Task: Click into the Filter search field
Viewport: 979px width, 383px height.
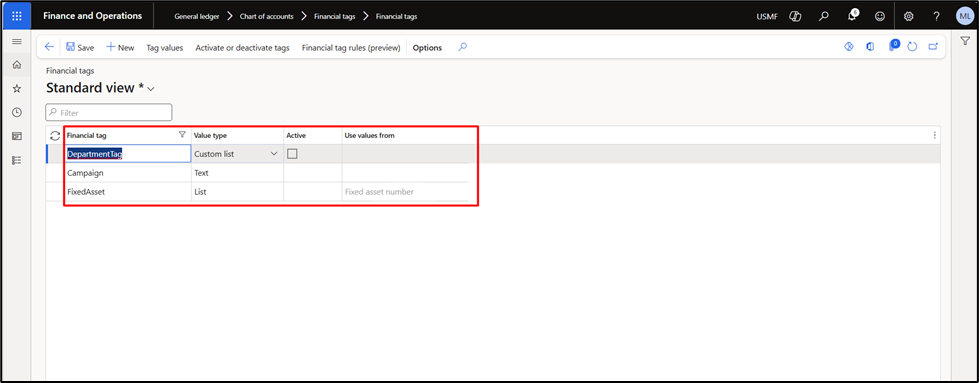Action: pyautogui.click(x=109, y=112)
